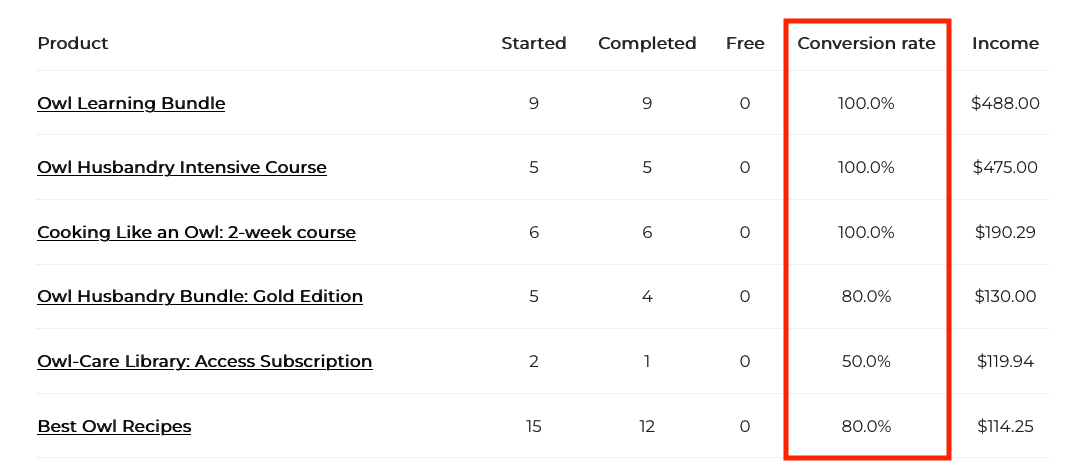Screen dimensions: 1089x471
Task: Open the Best Owl Recipes link
Action: [115, 426]
